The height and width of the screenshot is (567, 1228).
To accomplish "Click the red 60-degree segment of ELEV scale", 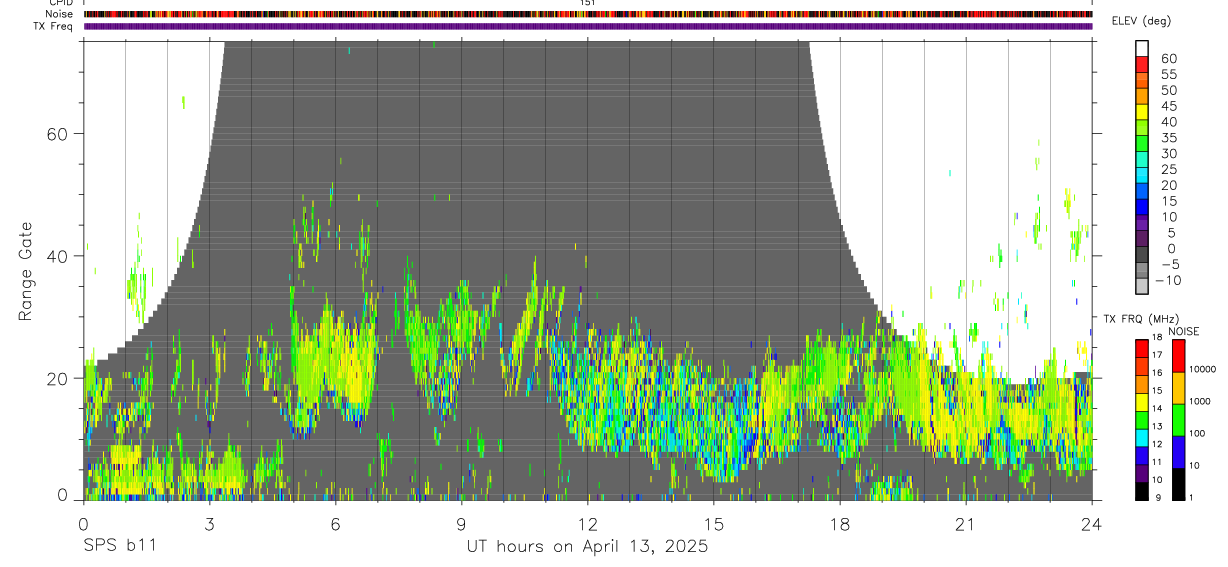I will (x=1143, y=63).
